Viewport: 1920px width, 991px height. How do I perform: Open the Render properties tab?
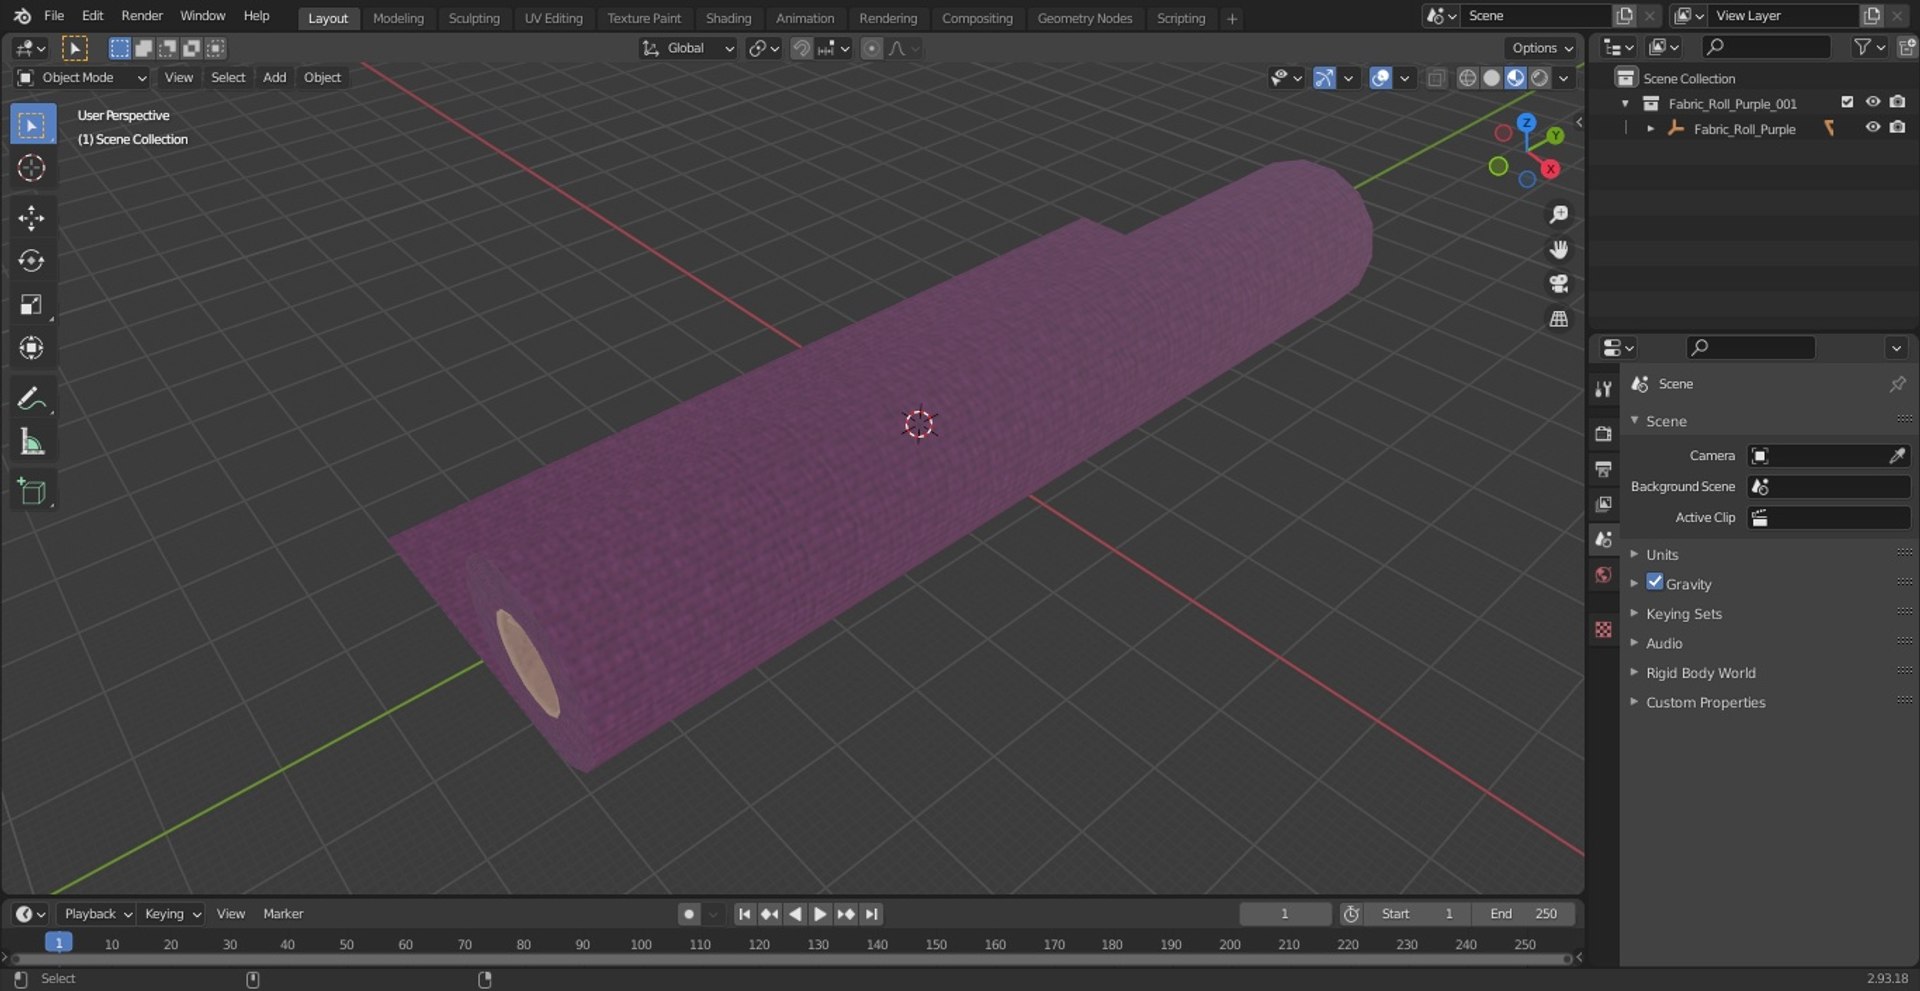click(1604, 434)
